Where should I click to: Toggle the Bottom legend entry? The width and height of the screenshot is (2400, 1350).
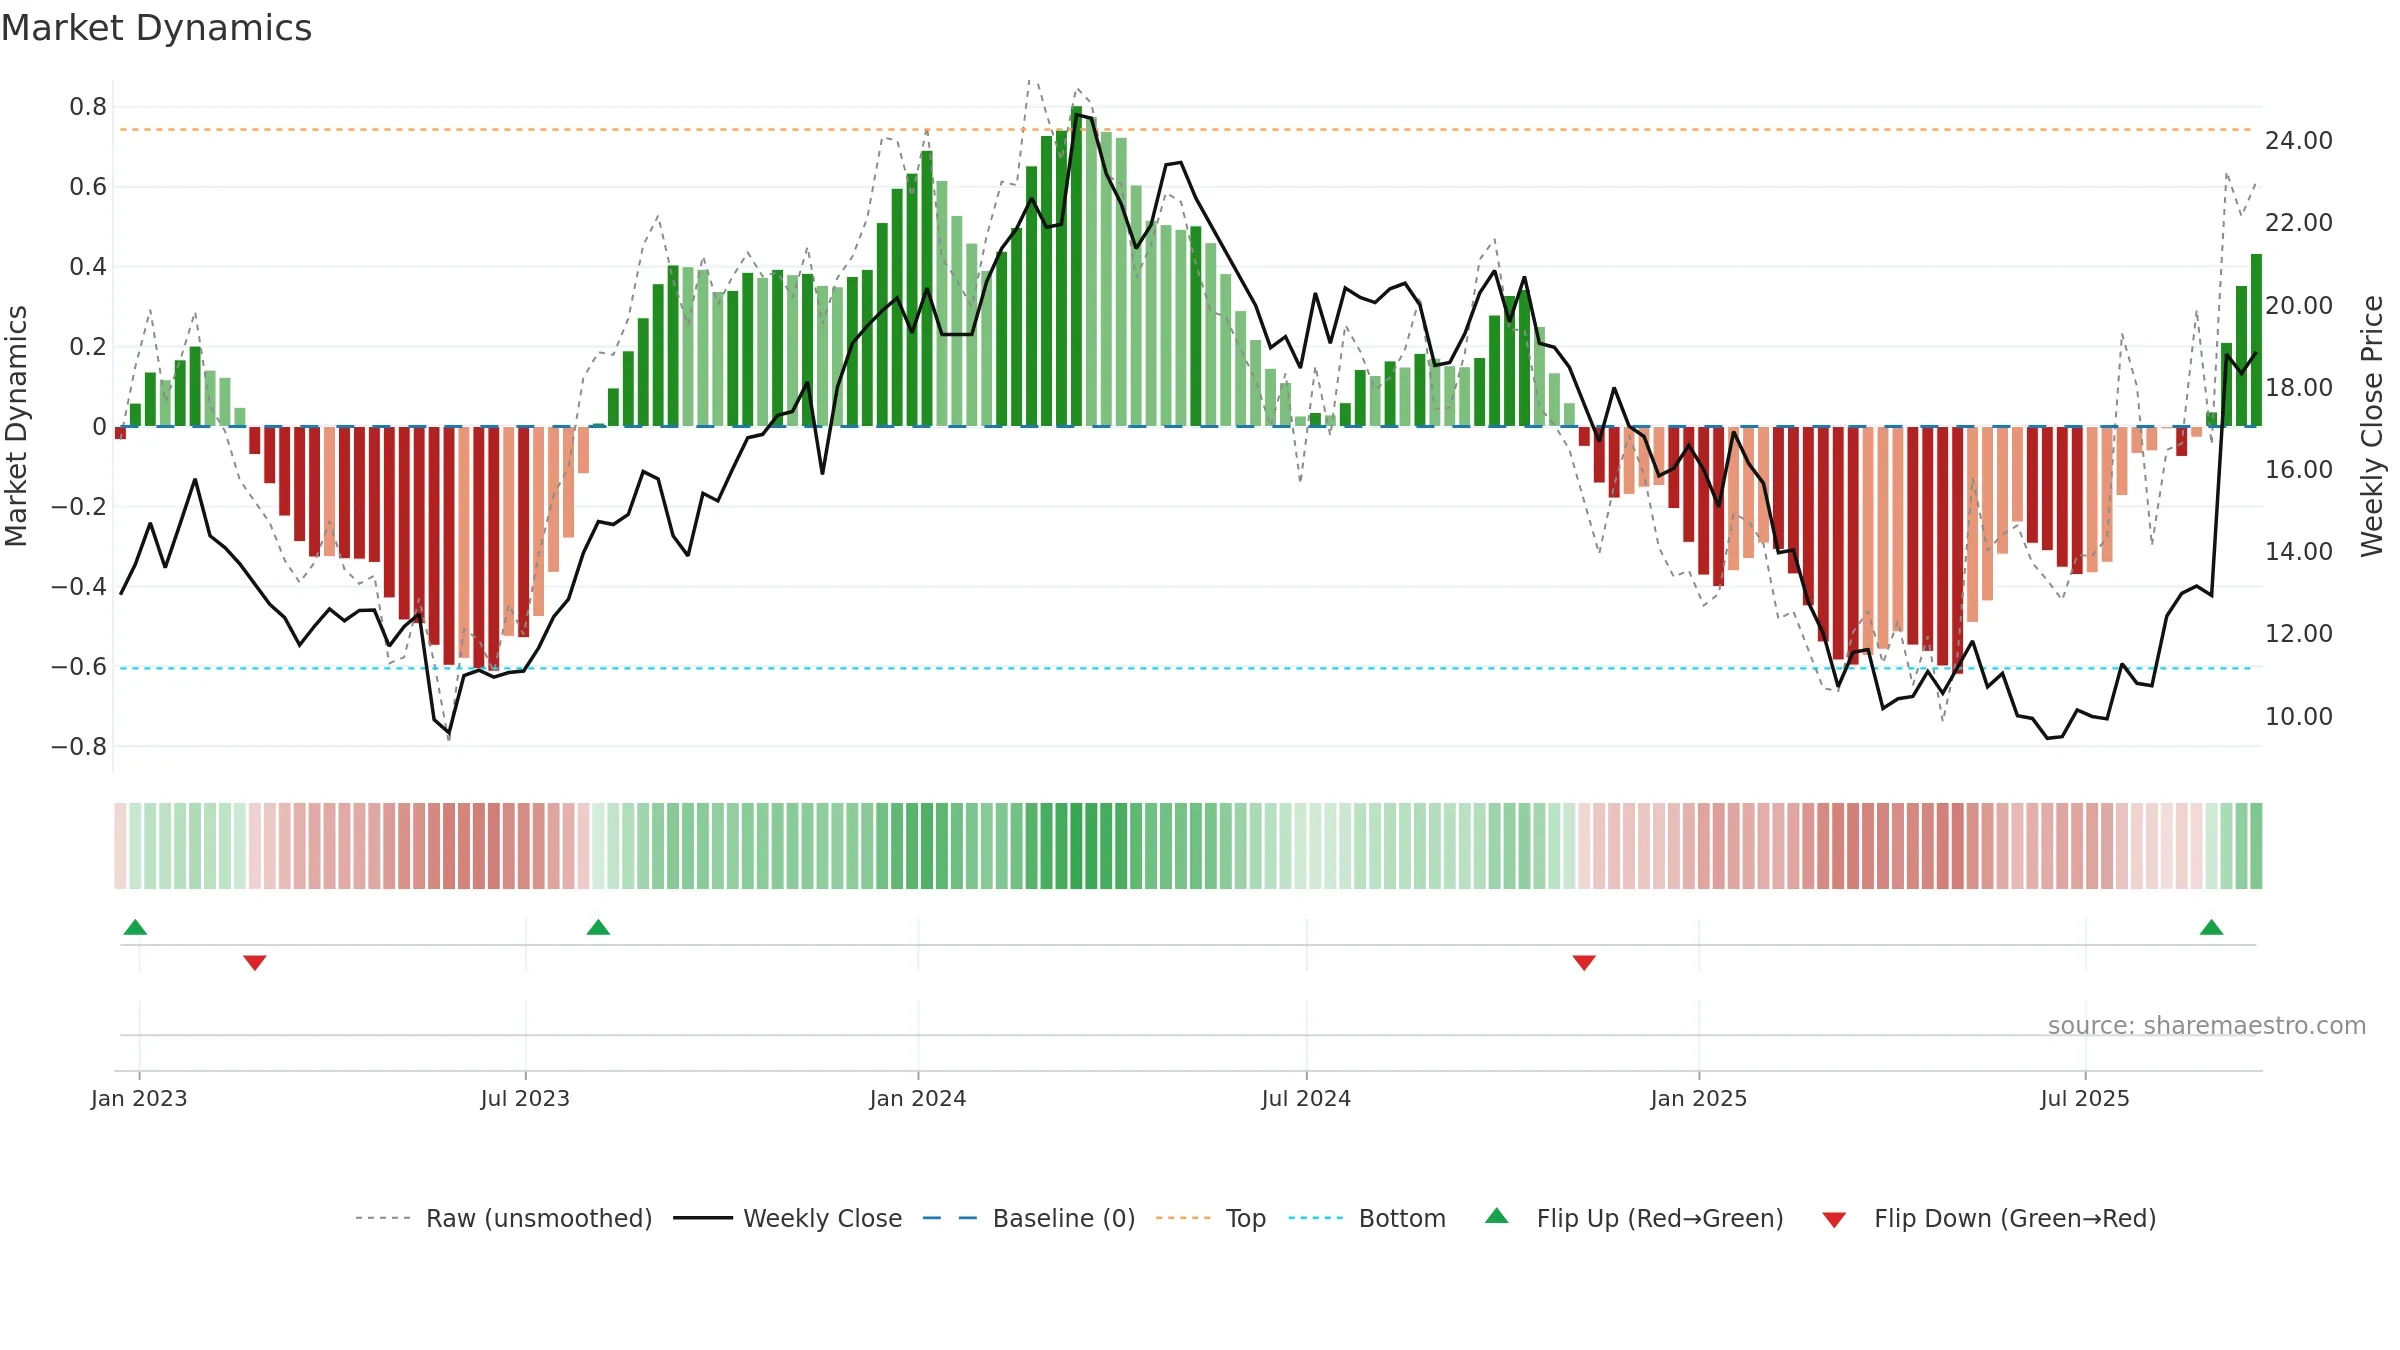click(1367, 1218)
